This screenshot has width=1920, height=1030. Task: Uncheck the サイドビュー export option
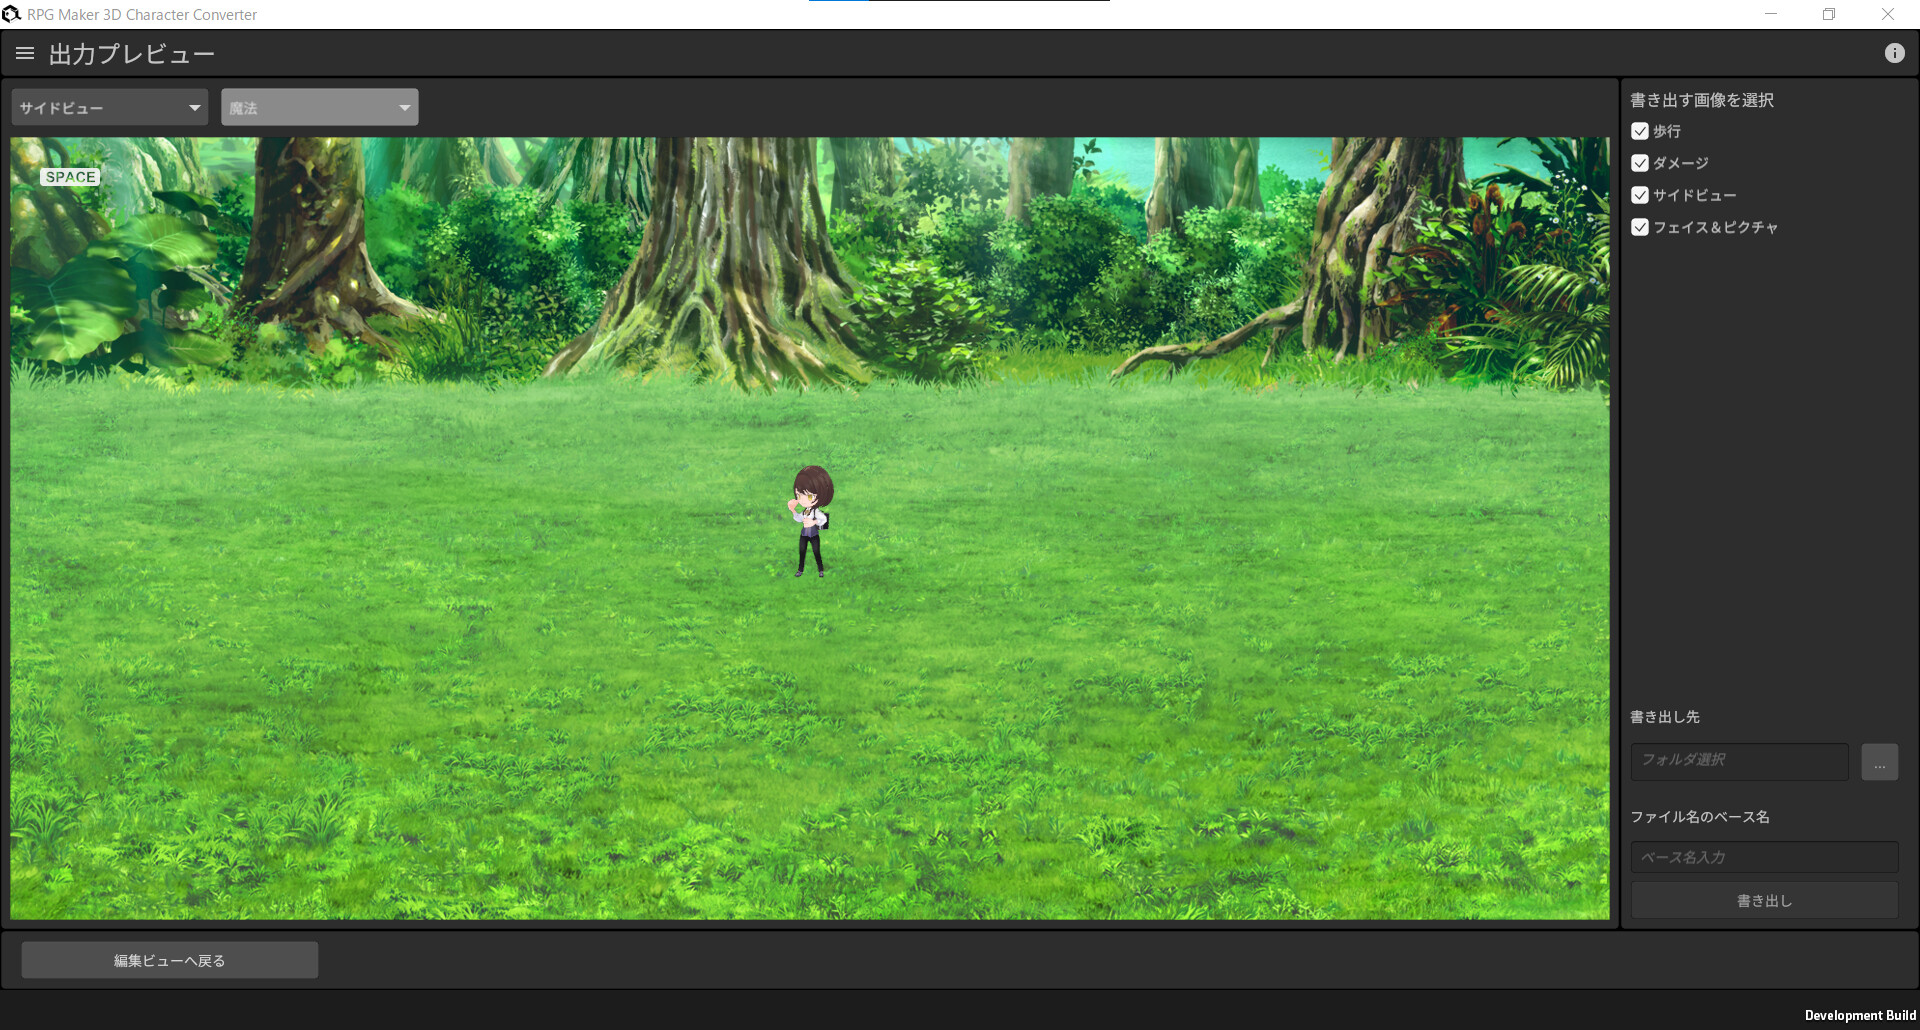click(1639, 195)
